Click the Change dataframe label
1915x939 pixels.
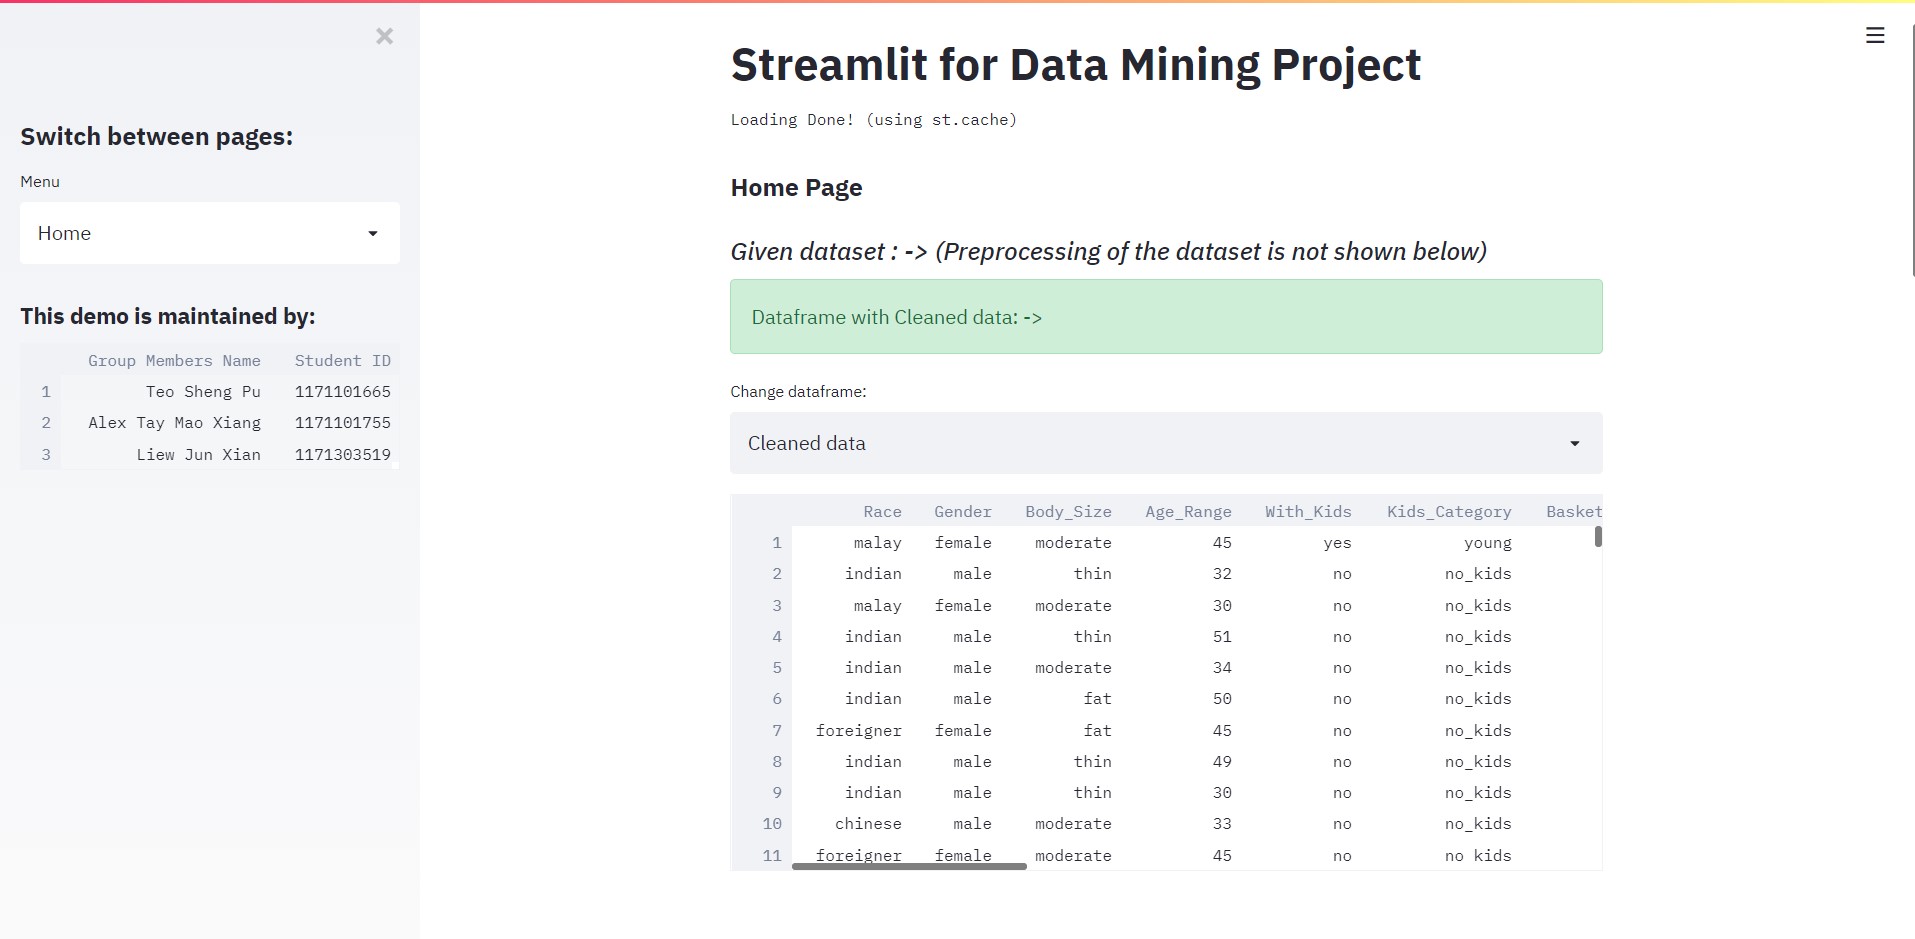[798, 392]
